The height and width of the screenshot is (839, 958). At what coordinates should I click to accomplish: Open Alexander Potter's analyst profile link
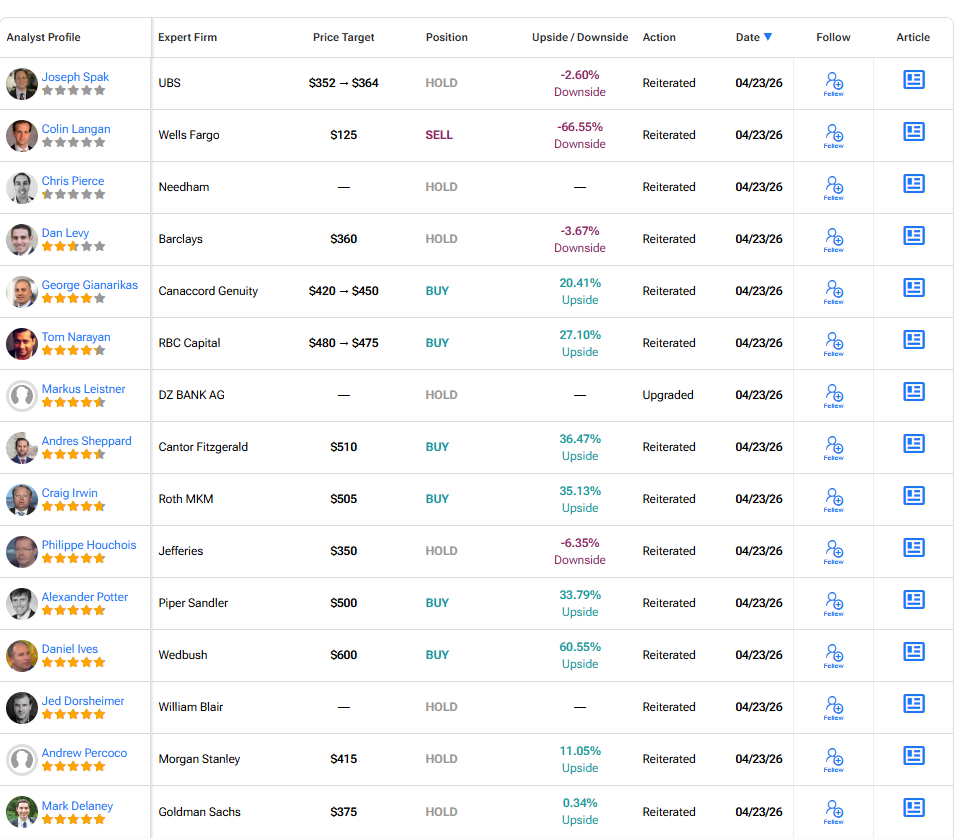pyautogui.click(x=85, y=597)
